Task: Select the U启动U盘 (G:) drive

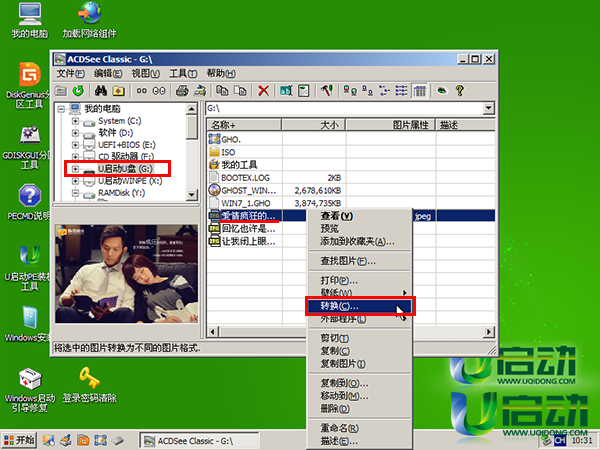Action: [125, 169]
